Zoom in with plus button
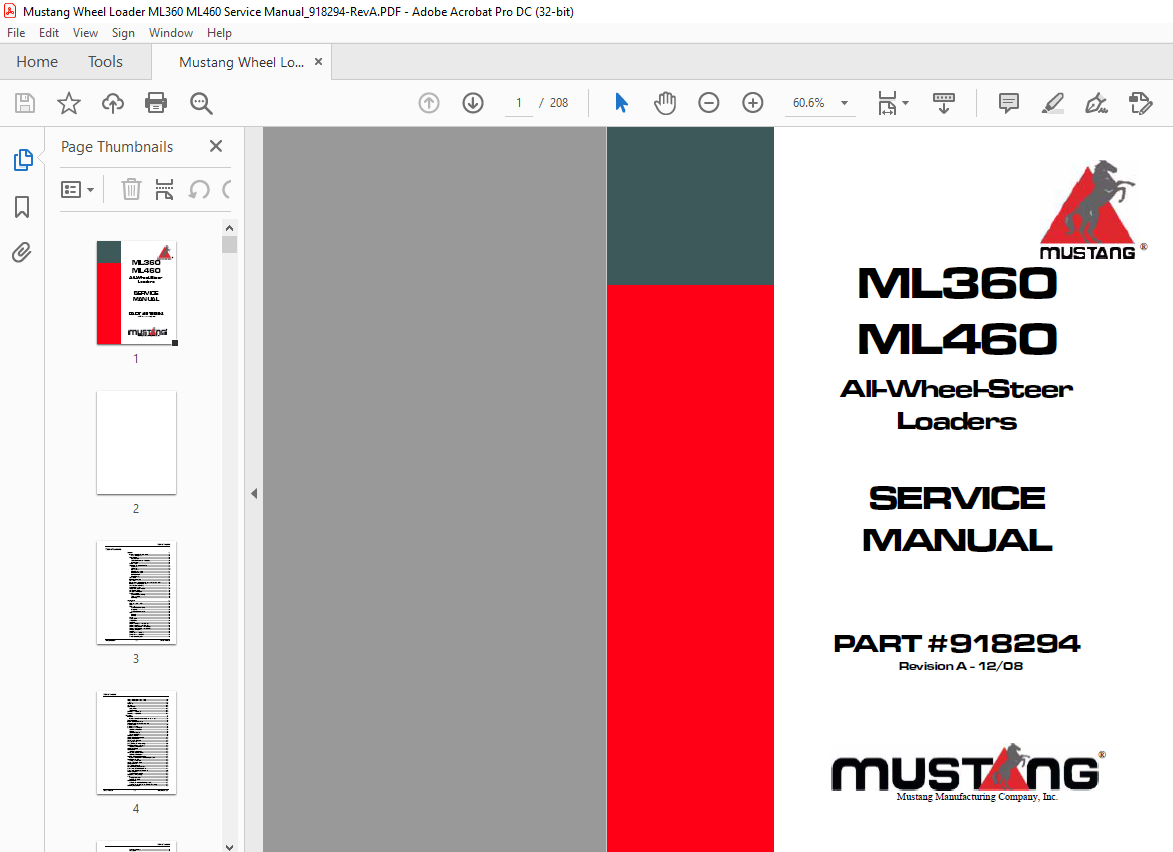 753,103
